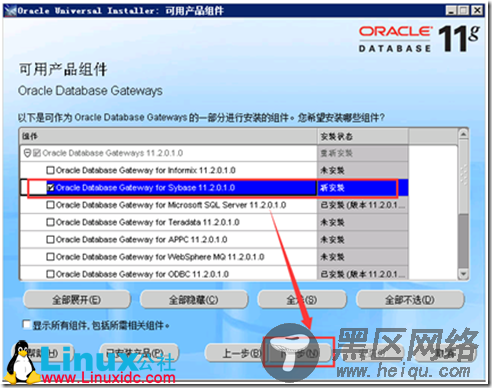This screenshot has height=388, width=492.
Task: Click 已安装 status cell of SQL Server row
Action: click(363, 205)
